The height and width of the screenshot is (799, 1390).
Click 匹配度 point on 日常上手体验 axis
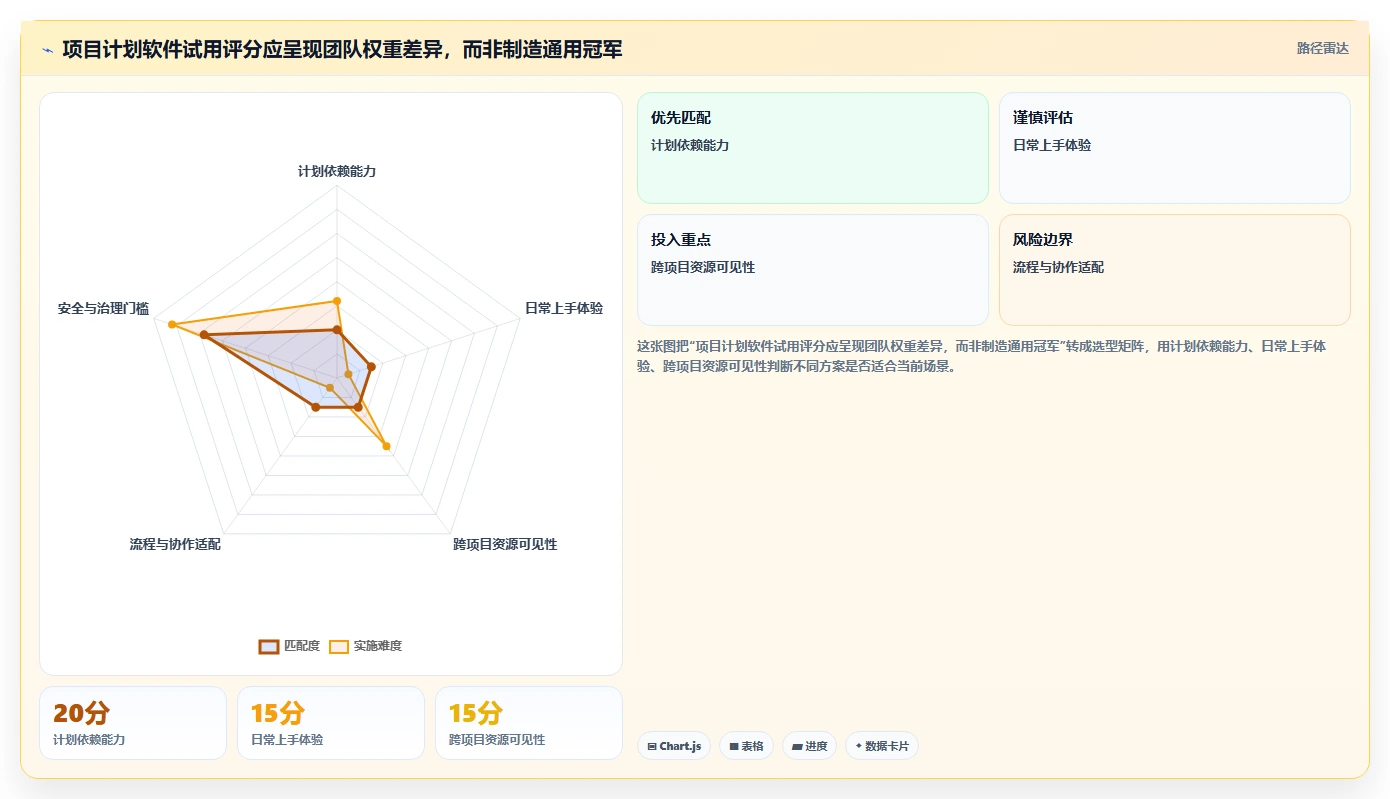pyautogui.click(x=371, y=367)
